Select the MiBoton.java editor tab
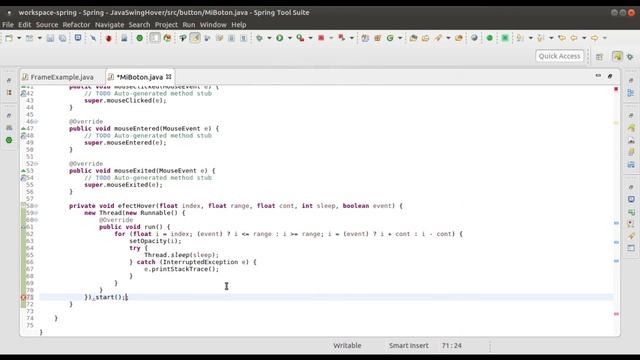Image resolution: width=640 pixels, height=360 pixels. [139, 77]
